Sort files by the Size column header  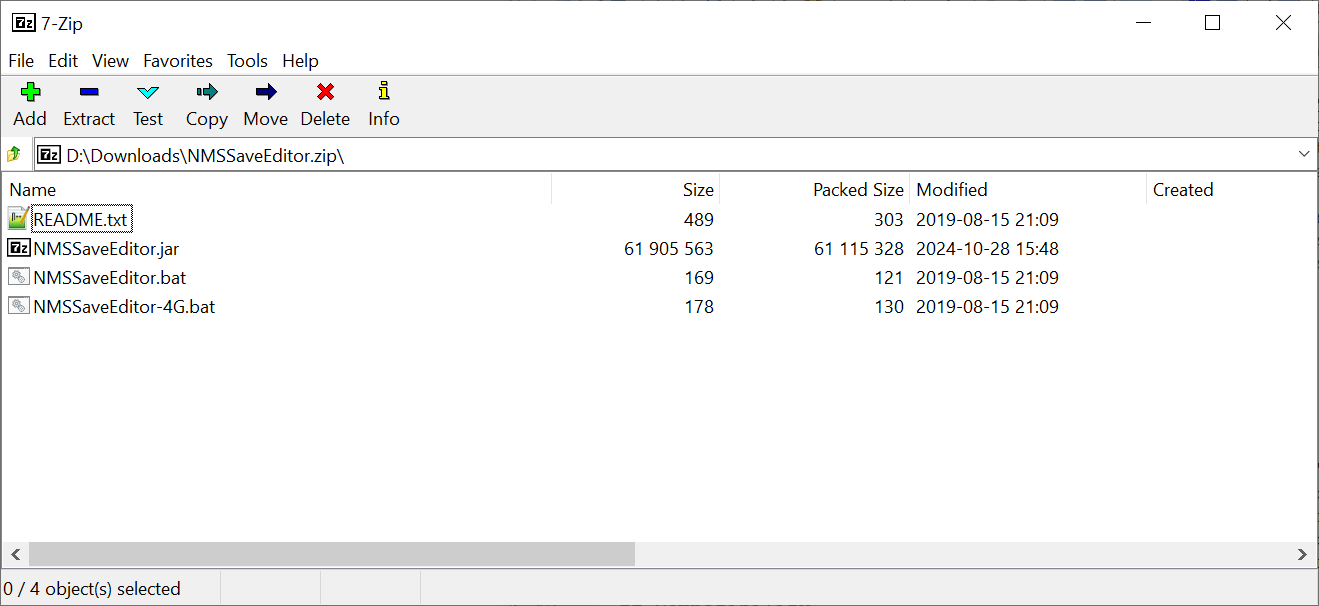click(697, 189)
